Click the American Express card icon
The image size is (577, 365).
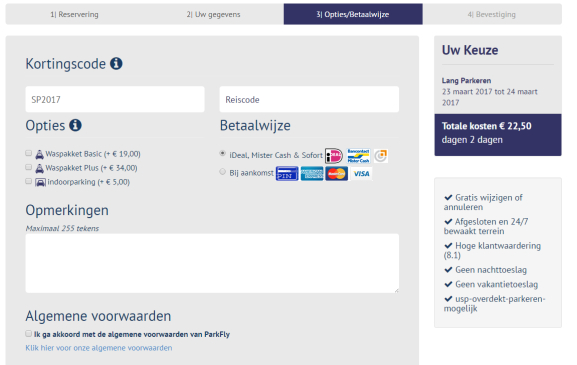point(312,174)
